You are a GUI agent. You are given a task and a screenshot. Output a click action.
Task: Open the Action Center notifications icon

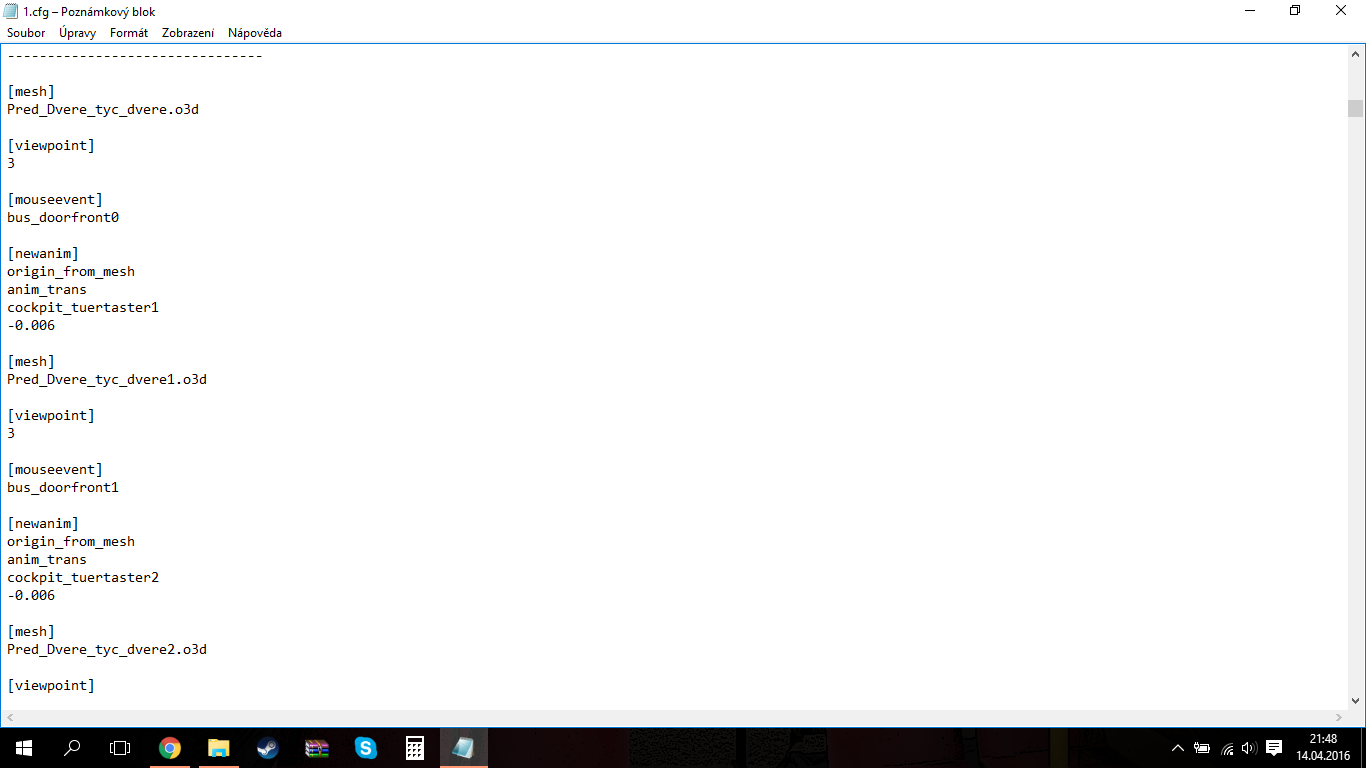click(1274, 748)
